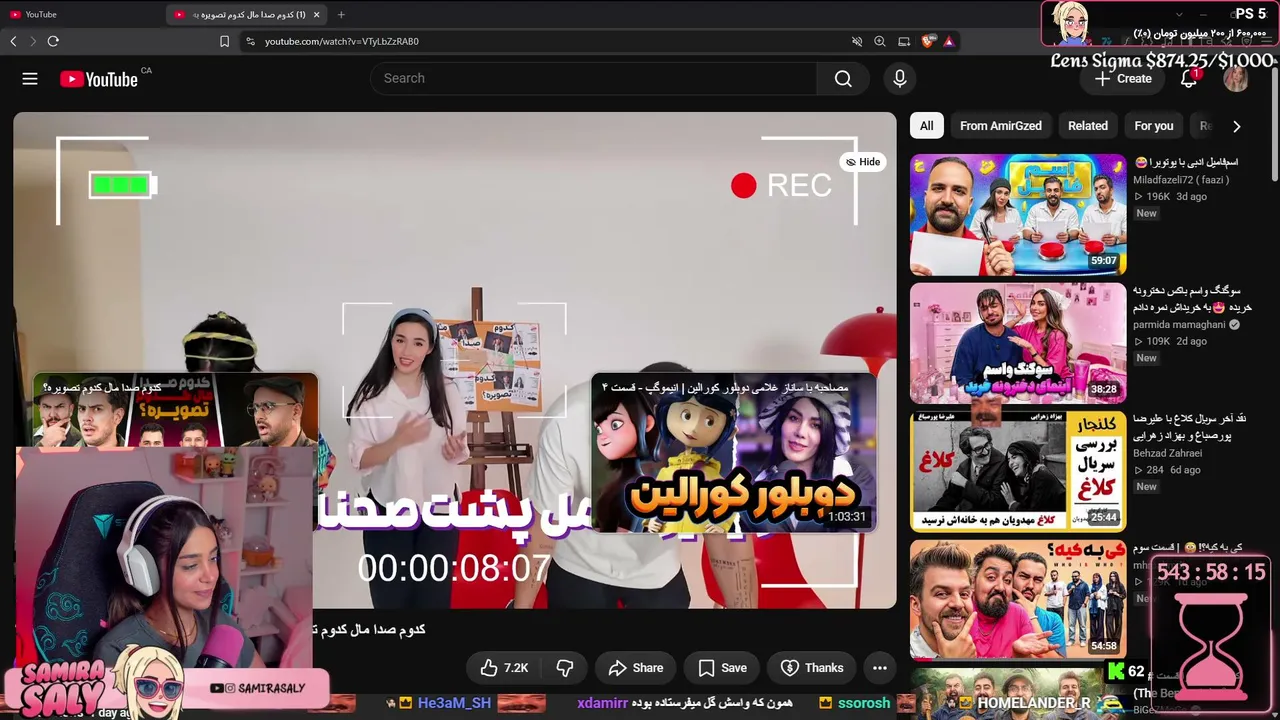This screenshot has height=720, width=1280.
Task: Select the For you filter chip
Action: pos(1154,126)
